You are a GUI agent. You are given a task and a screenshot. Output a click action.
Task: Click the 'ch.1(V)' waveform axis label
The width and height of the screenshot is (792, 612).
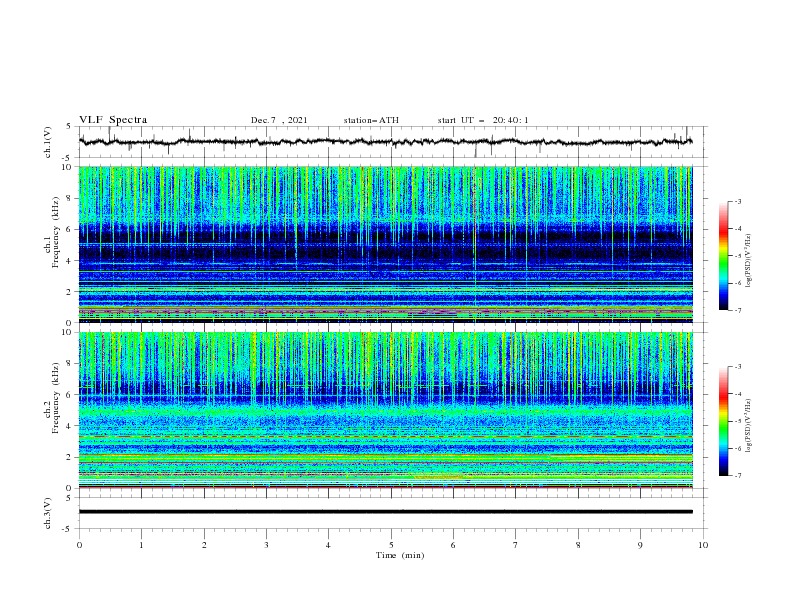48,142
